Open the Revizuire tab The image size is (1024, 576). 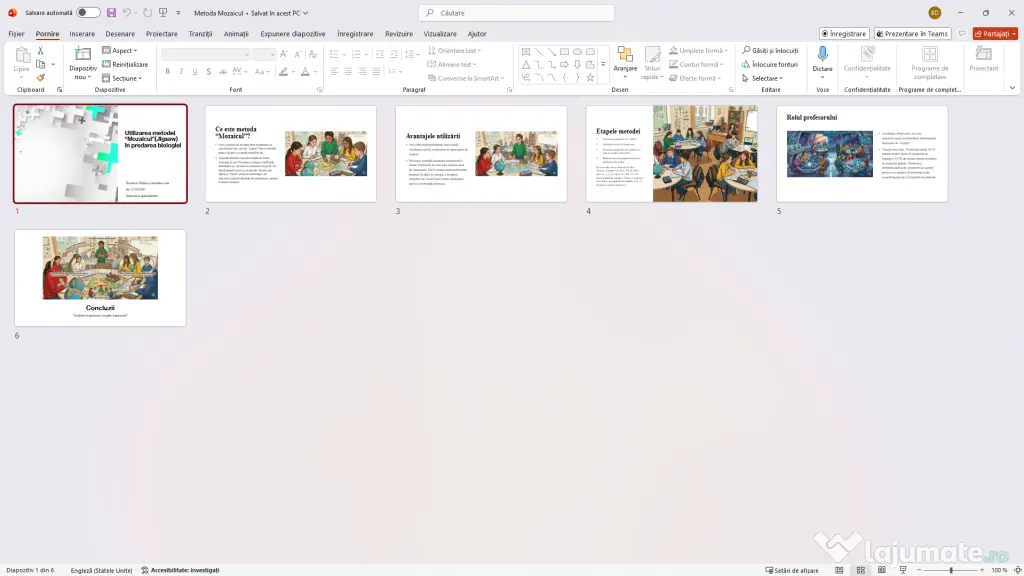398,34
